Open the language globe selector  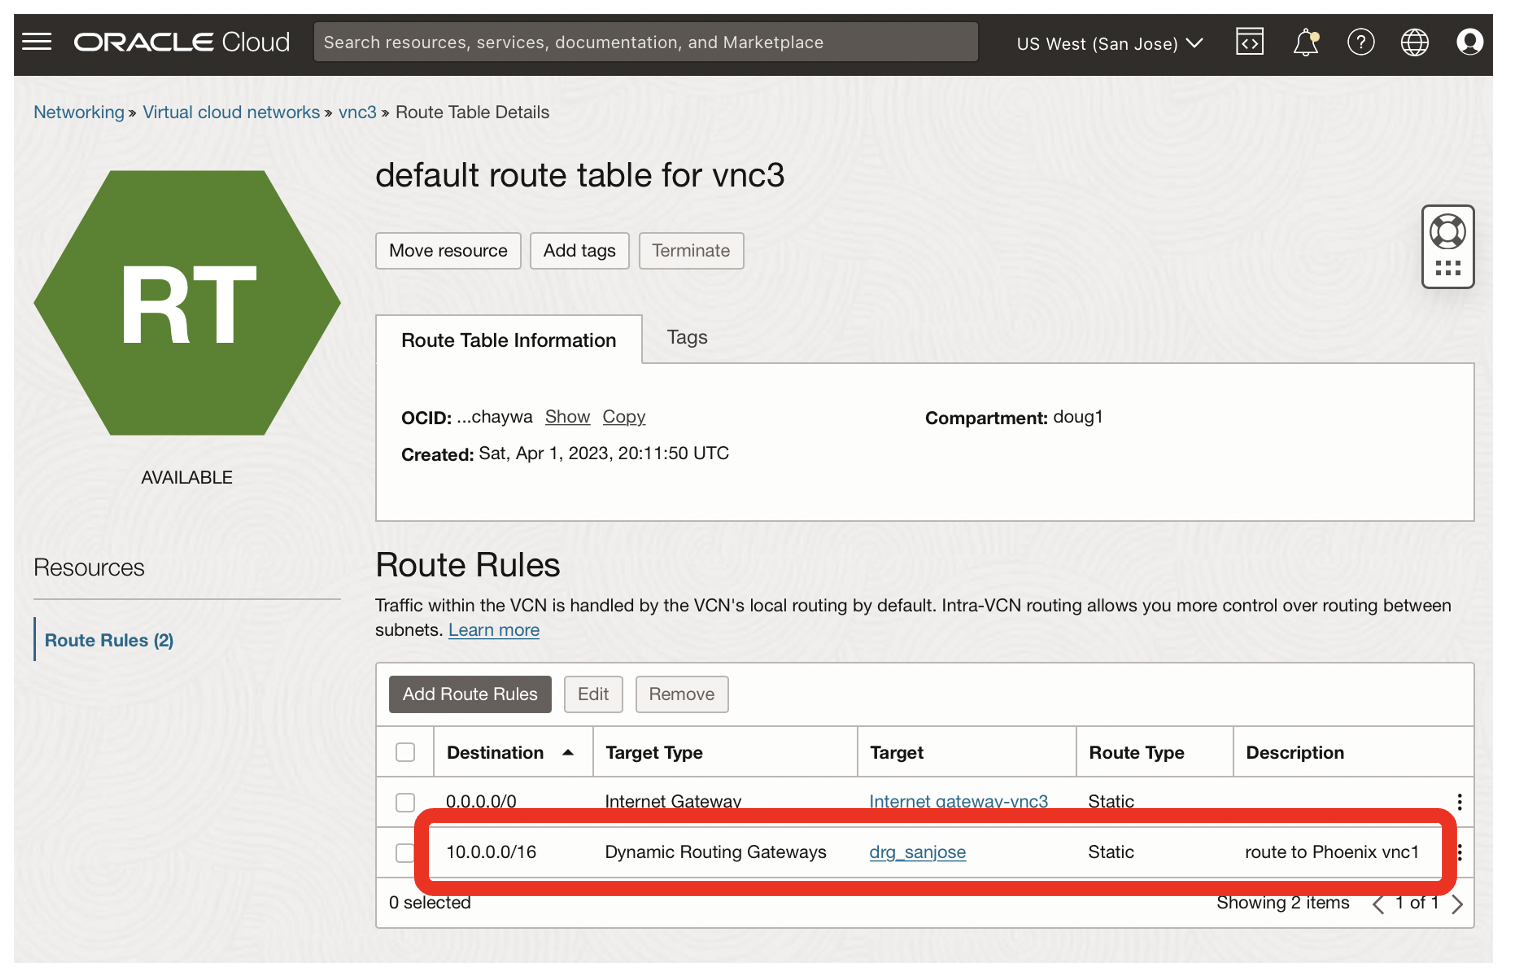coord(1415,41)
